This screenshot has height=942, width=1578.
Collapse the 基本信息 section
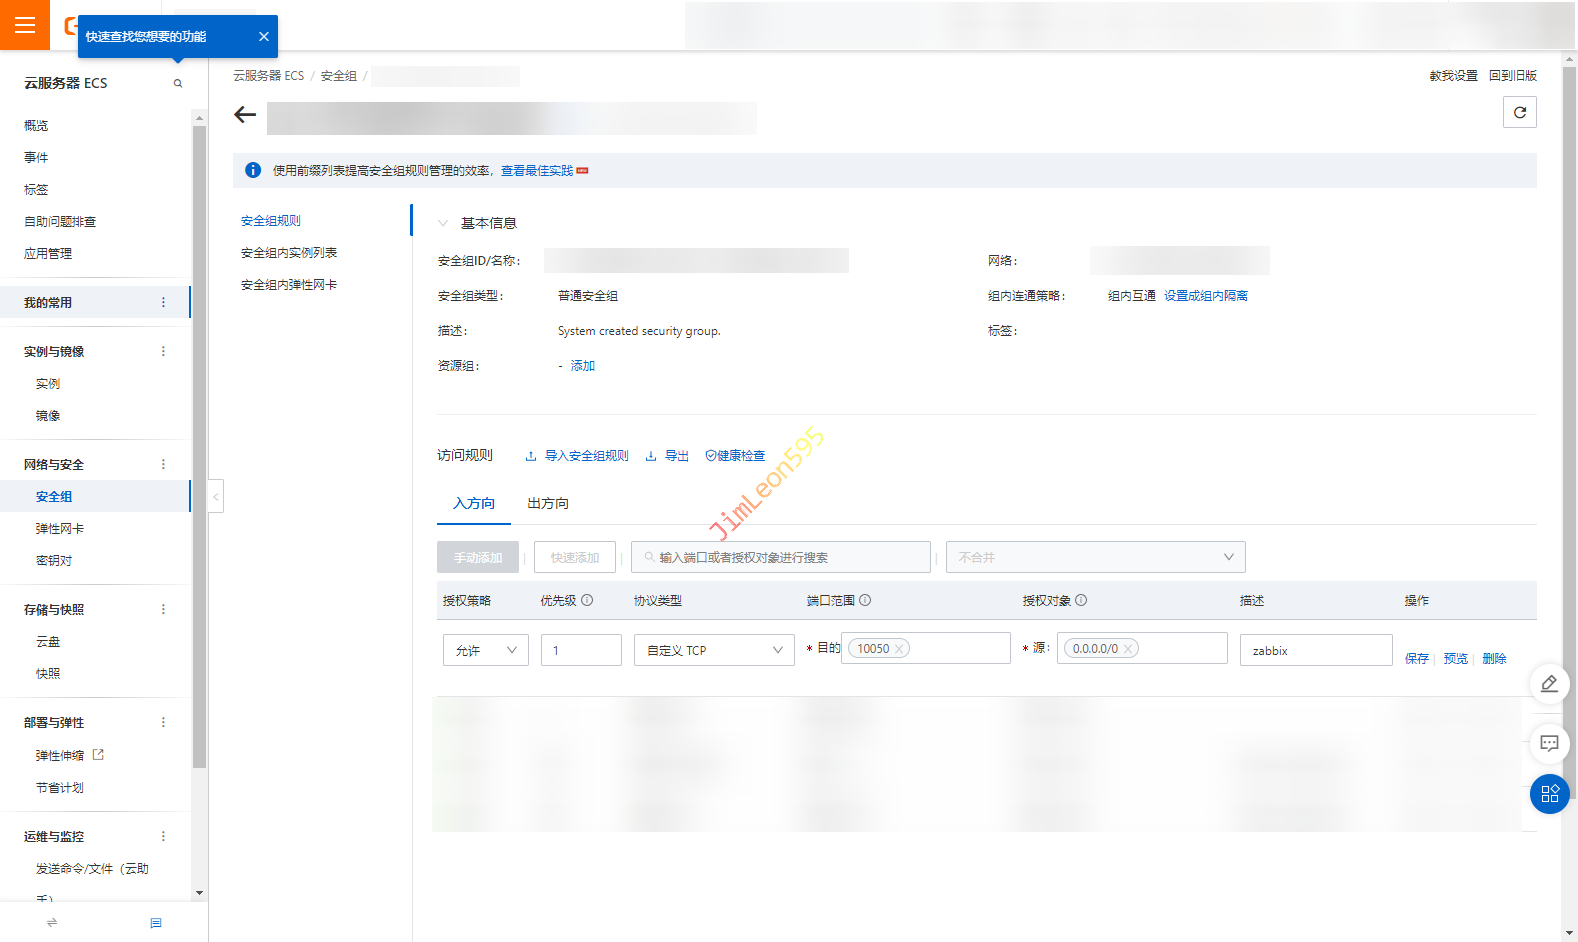(443, 223)
